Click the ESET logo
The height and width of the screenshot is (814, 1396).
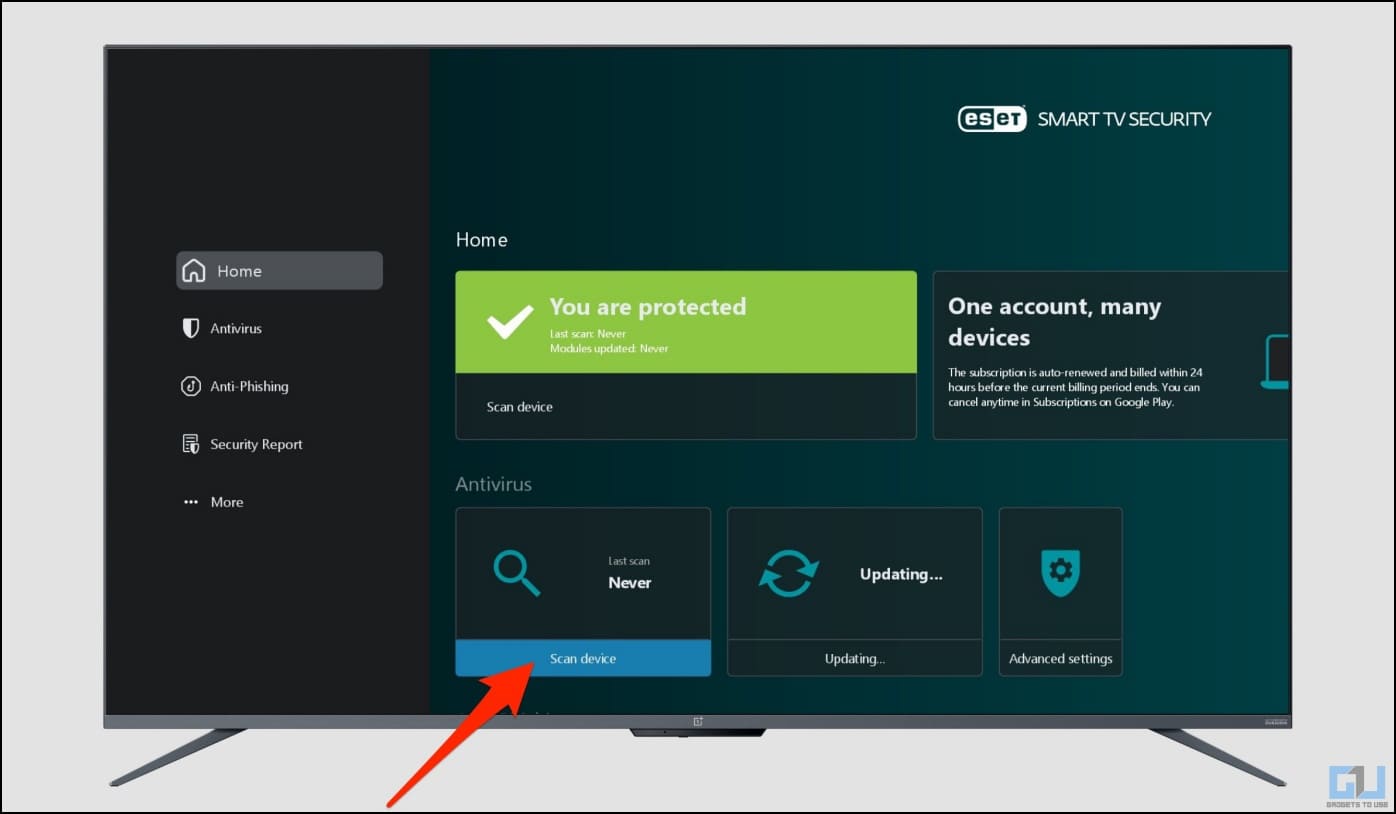992,119
